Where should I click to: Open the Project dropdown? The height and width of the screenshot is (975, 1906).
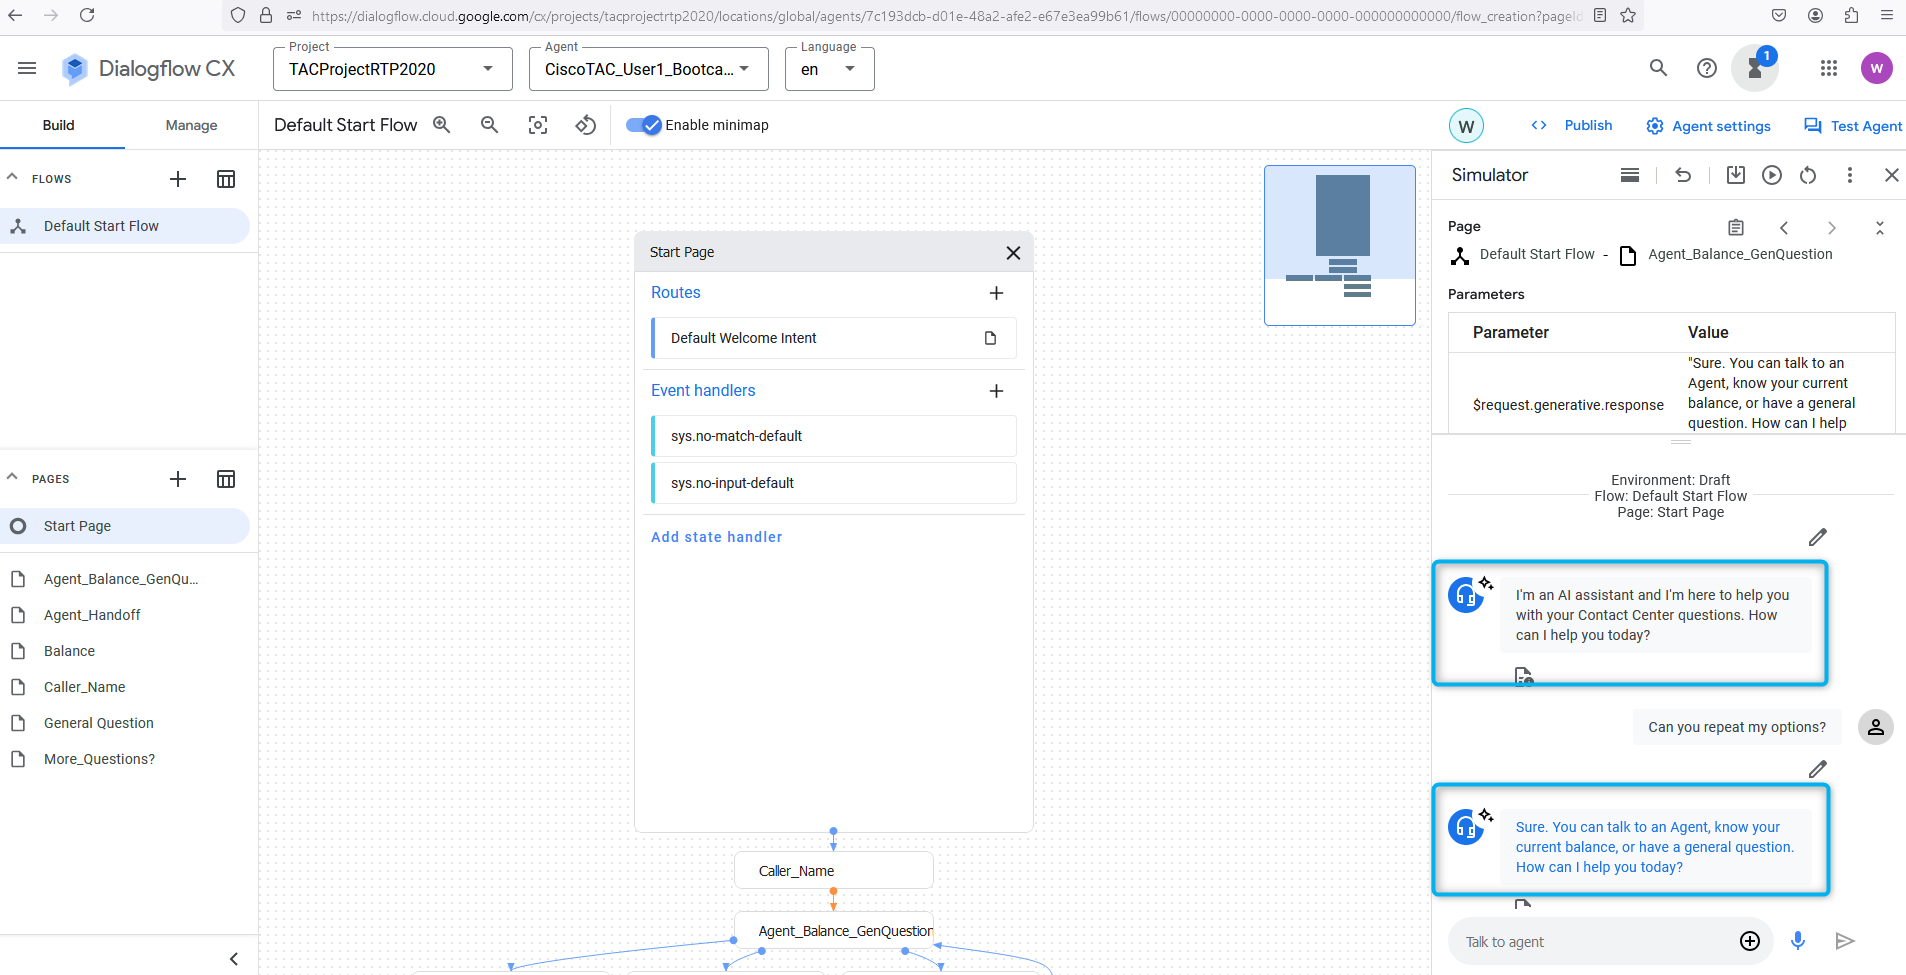click(x=393, y=69)
